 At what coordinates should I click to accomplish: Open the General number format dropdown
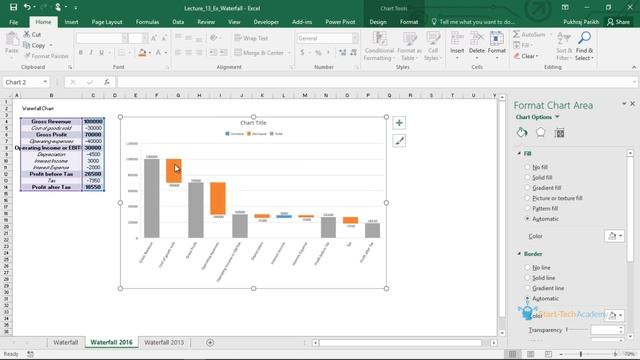(355, 38)
